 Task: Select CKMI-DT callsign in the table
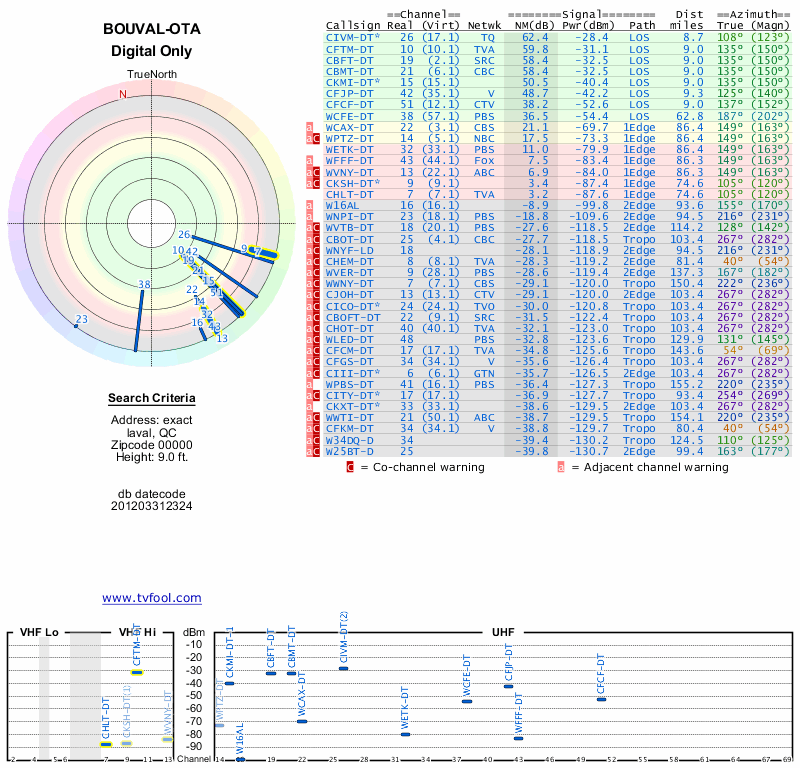coord(353,83)
